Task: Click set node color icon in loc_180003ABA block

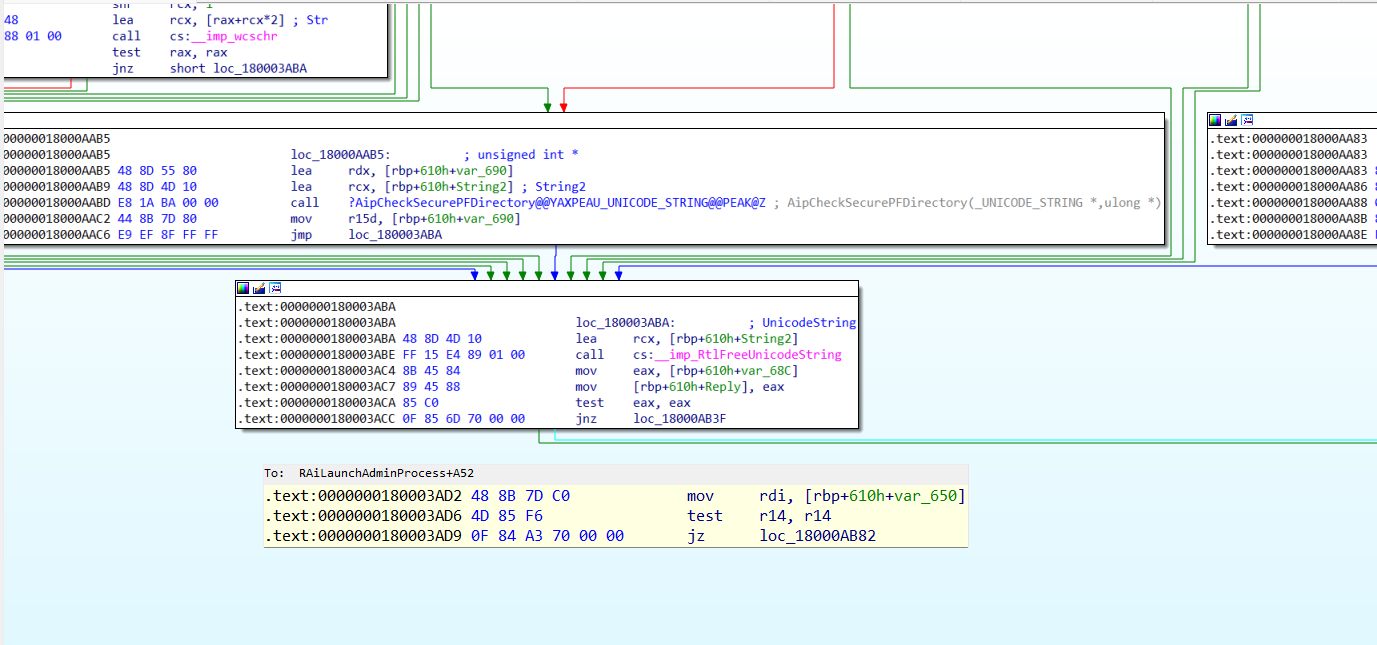Action: click(x=243, y=288)
